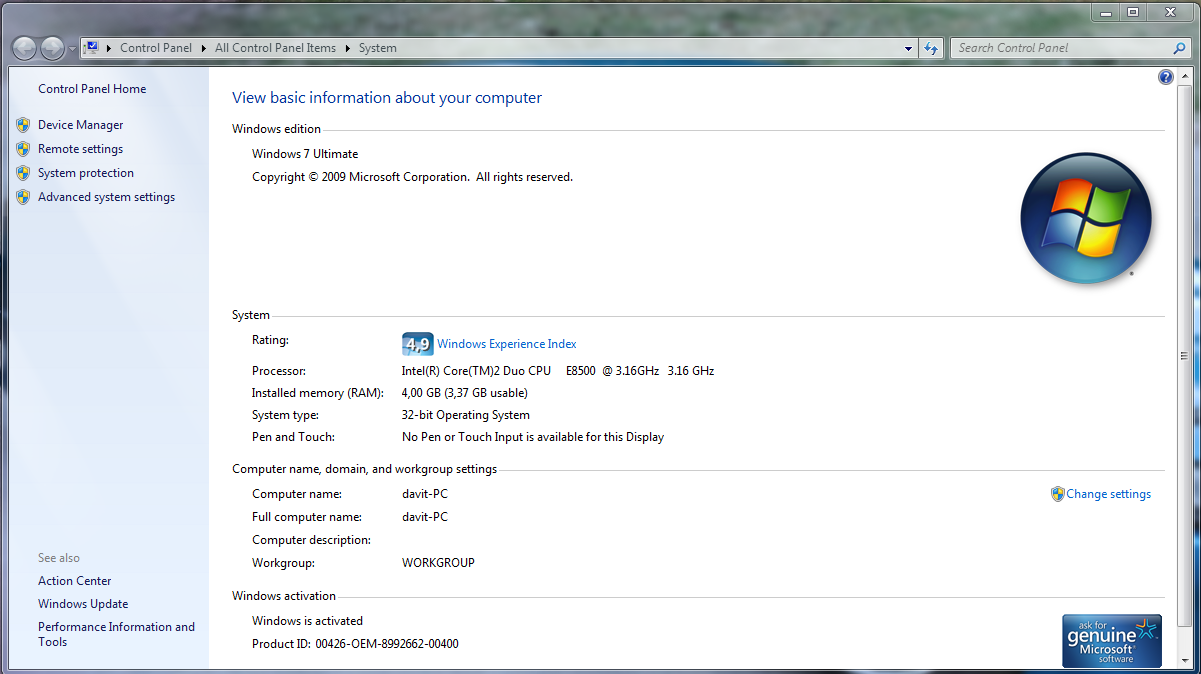Open the Windows Experience Index link
Screen dimensions: 1201x674
506,344
